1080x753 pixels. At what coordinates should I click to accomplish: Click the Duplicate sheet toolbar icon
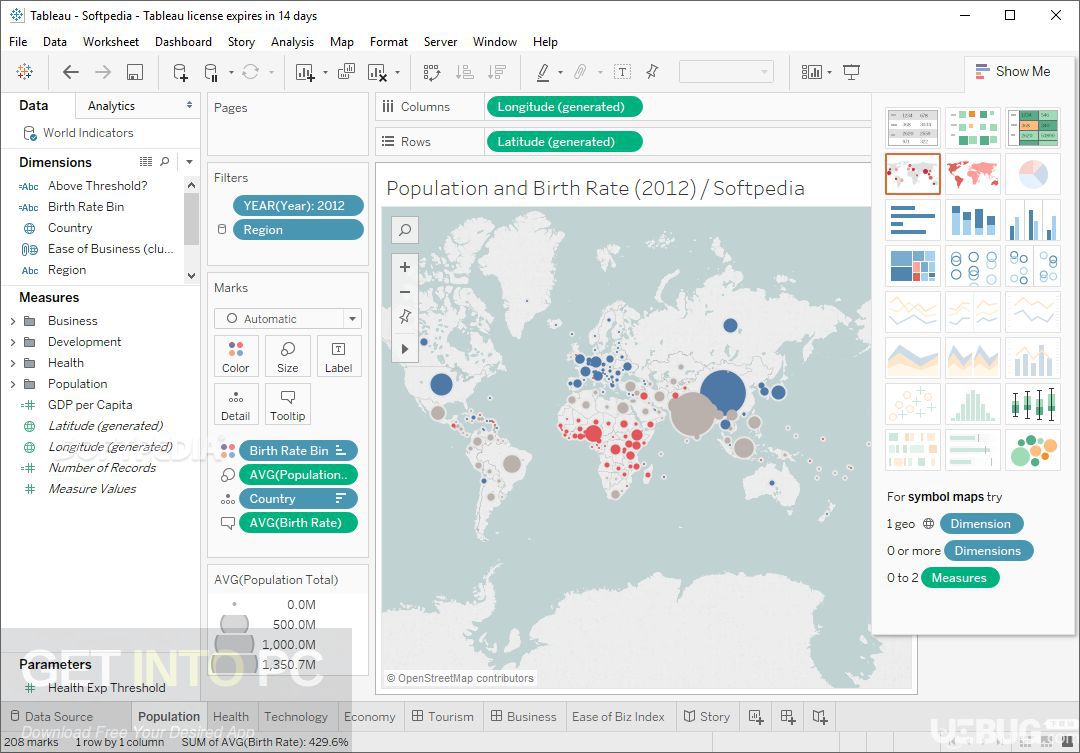click(346, 71)
